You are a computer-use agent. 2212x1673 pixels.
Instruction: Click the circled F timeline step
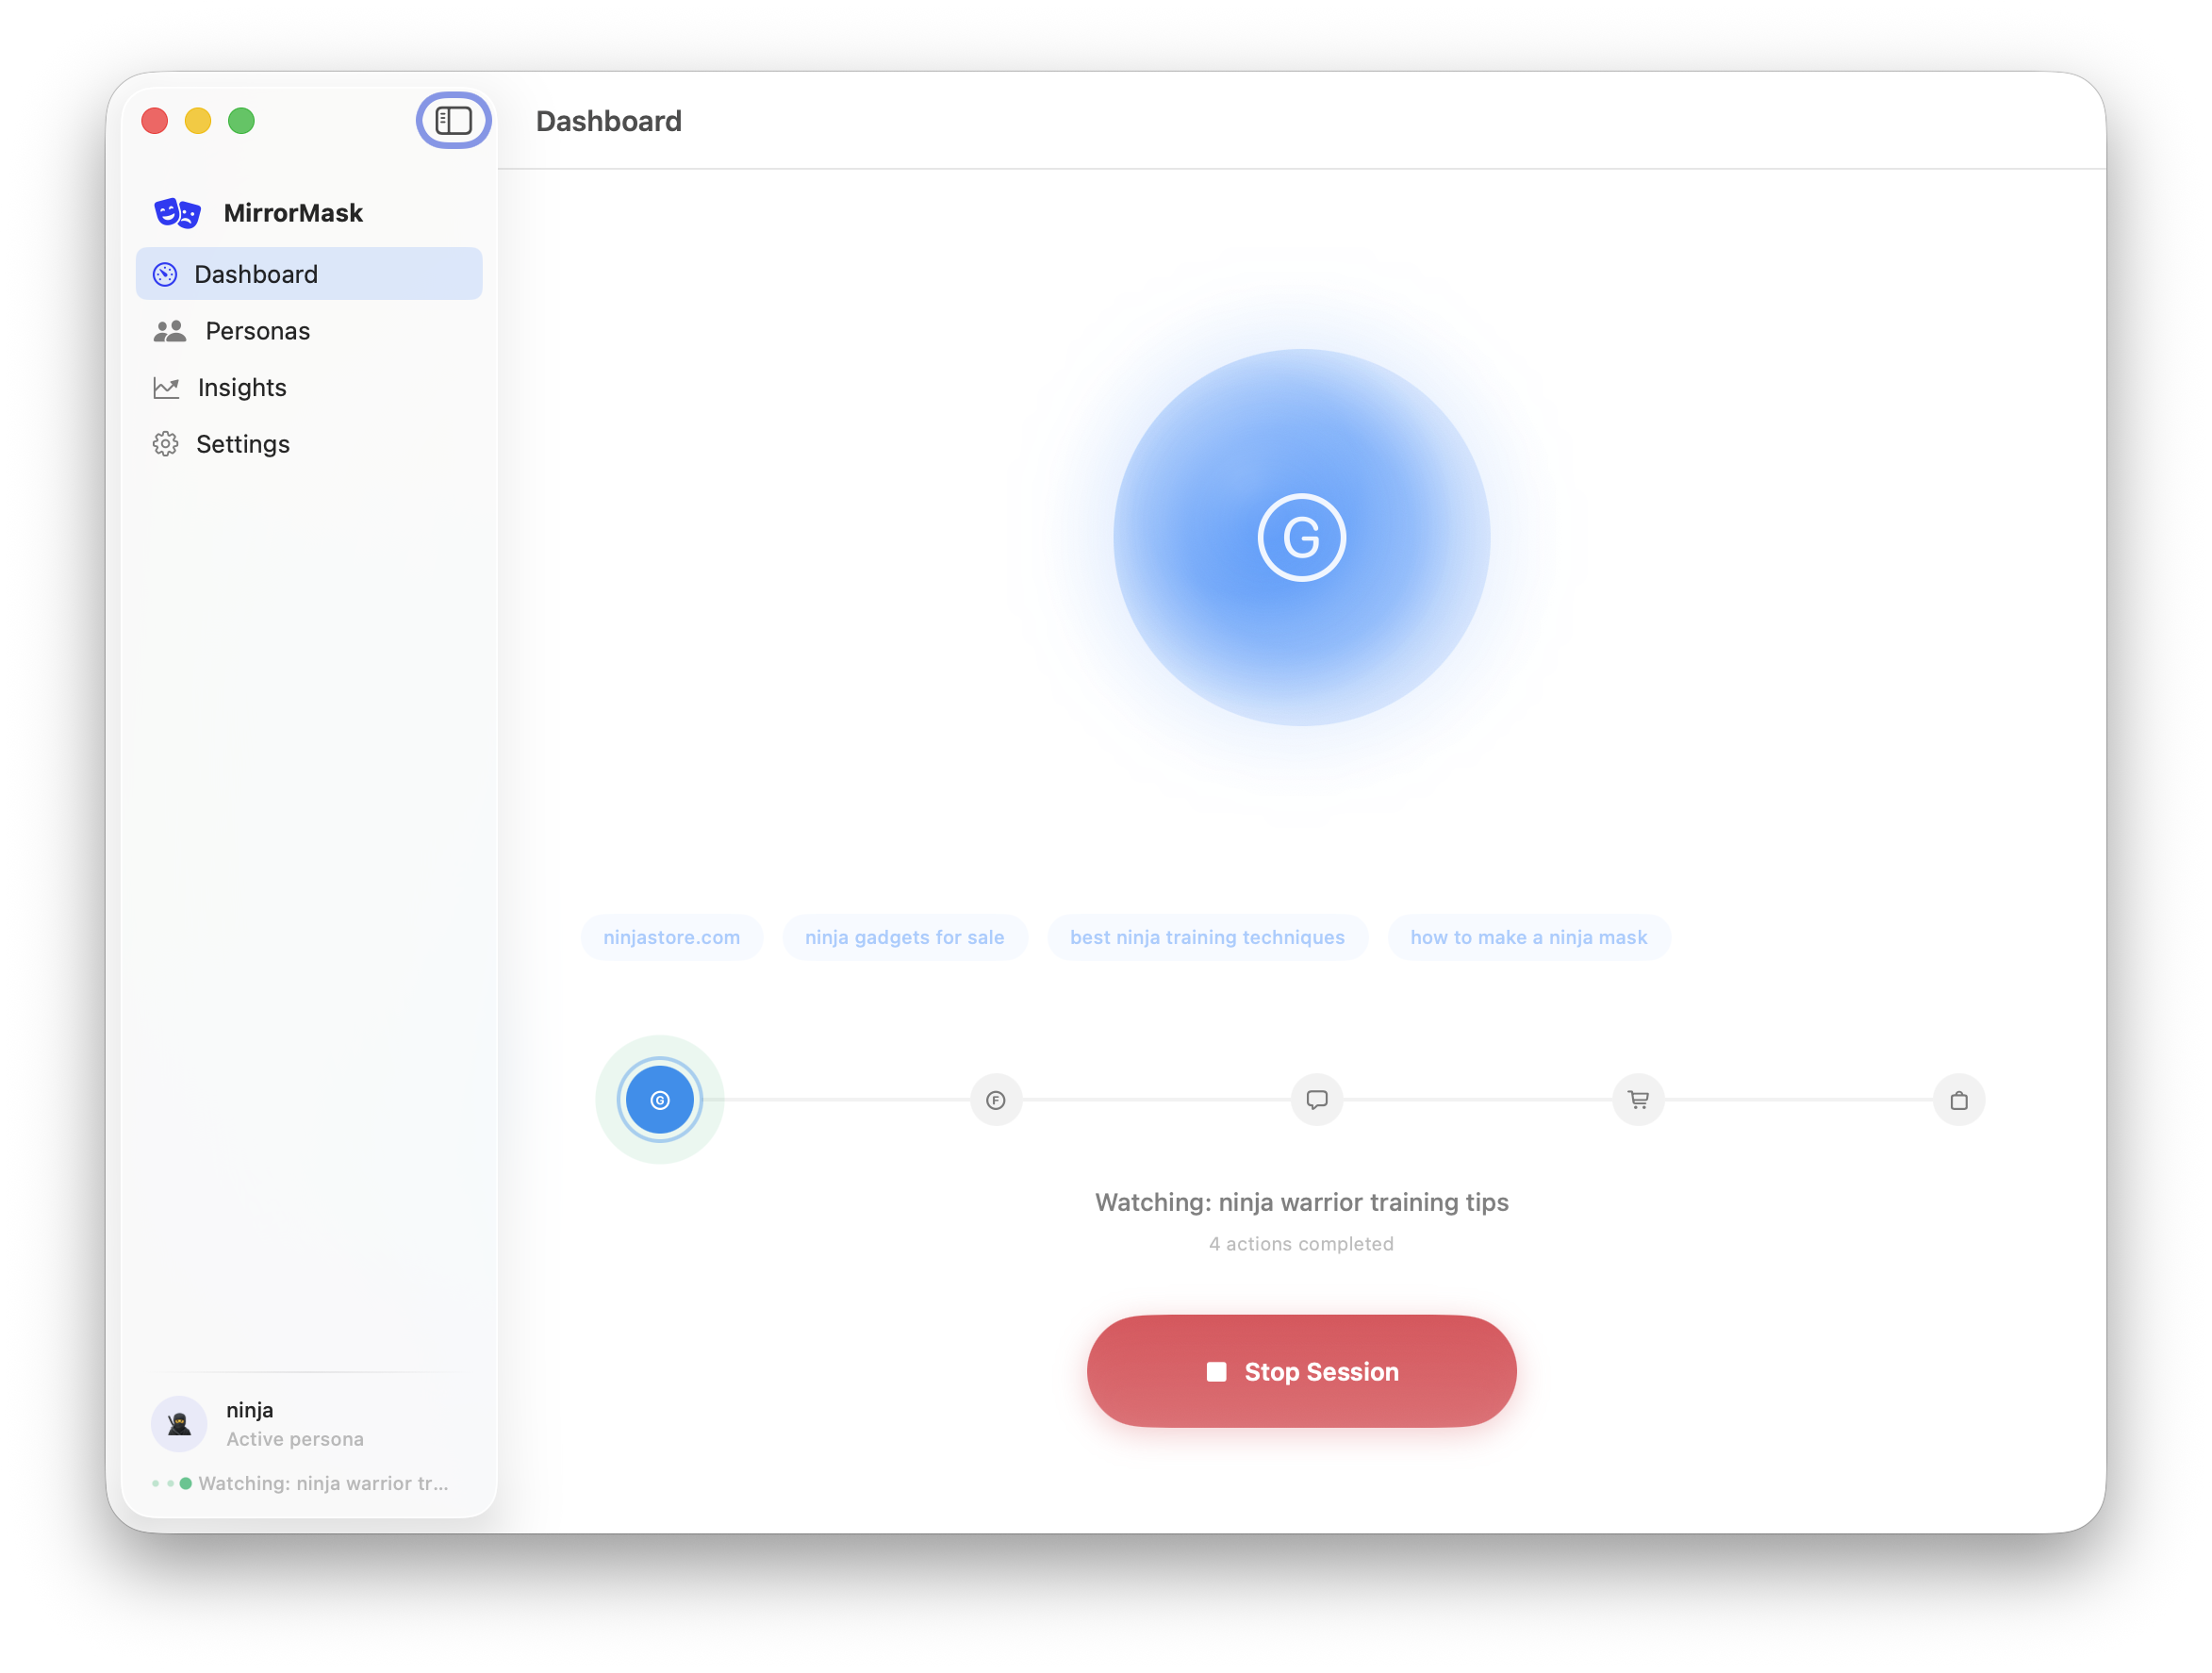pos(996,1100)
